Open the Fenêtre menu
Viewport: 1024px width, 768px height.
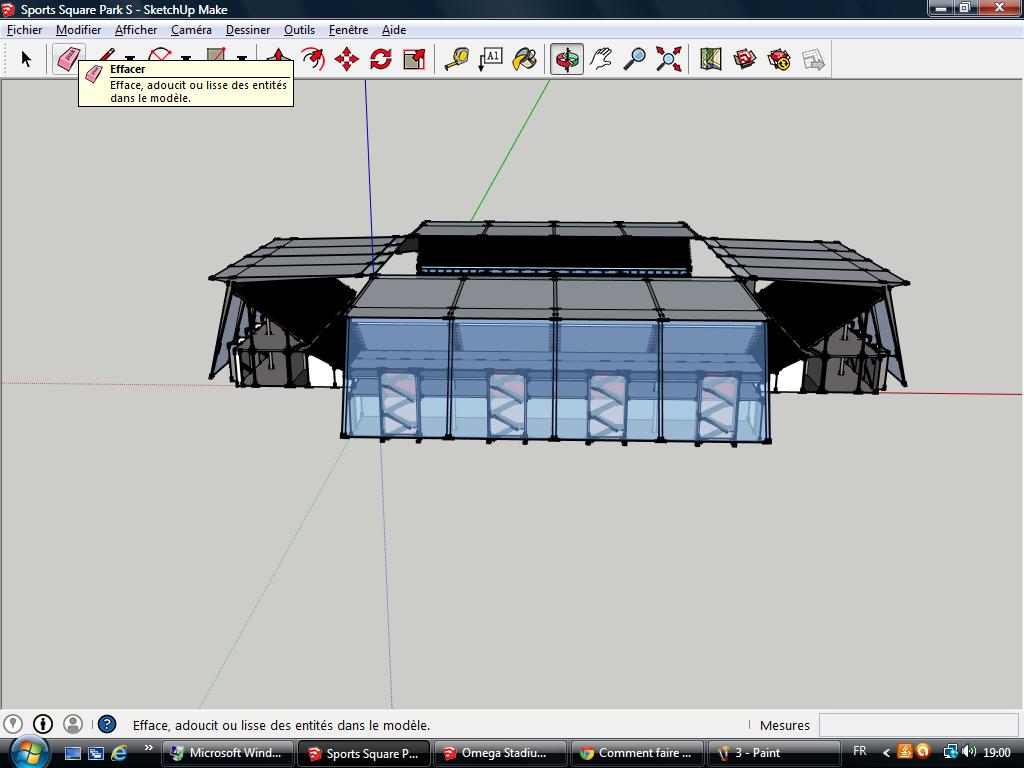[348, 30]
